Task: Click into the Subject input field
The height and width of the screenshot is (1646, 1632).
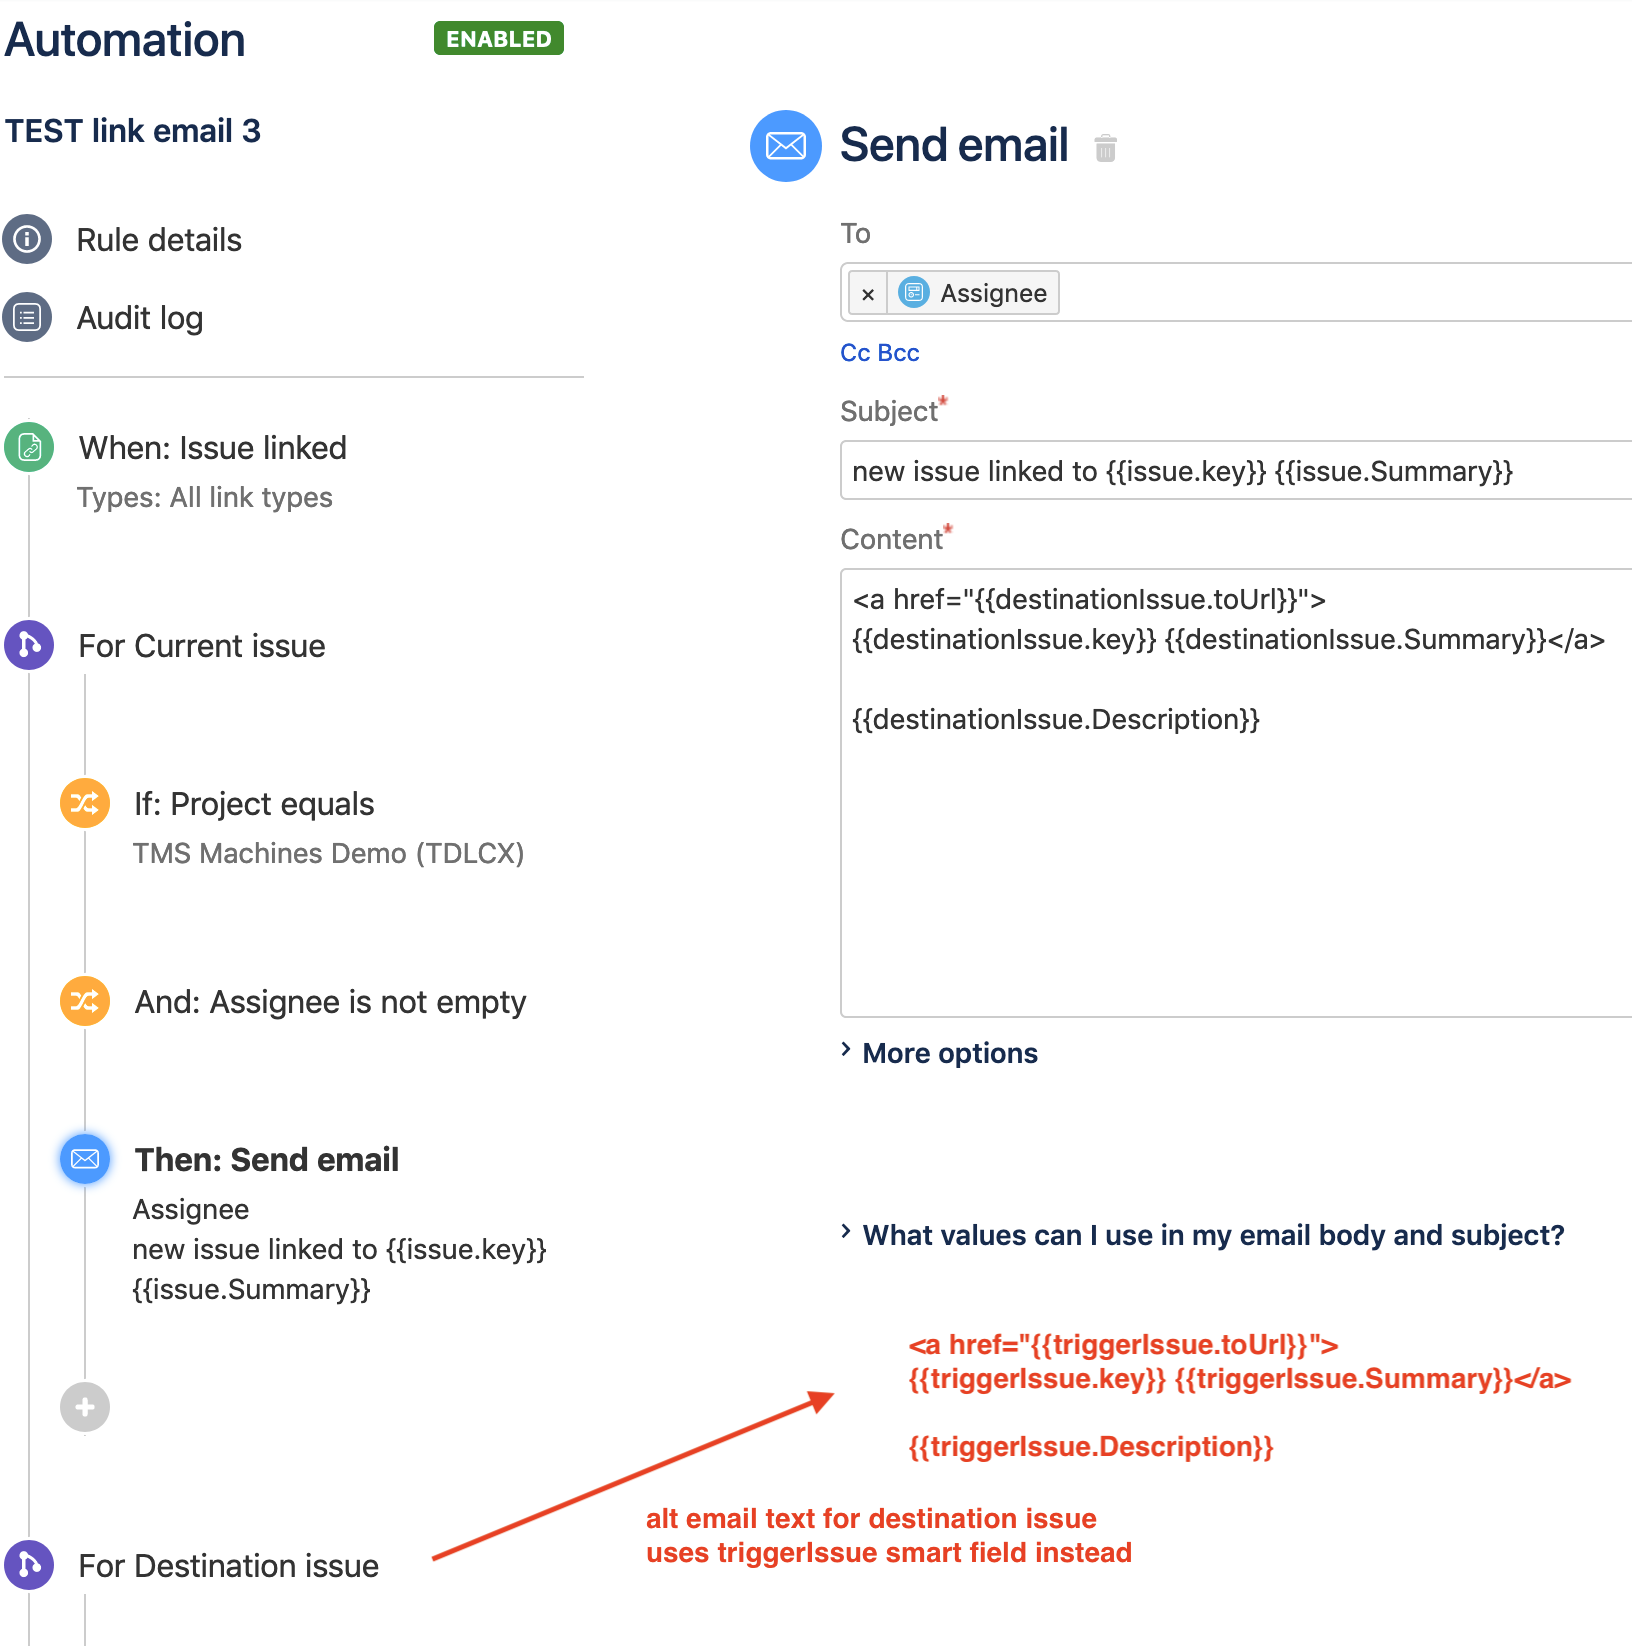Action: click(1237, 470)
